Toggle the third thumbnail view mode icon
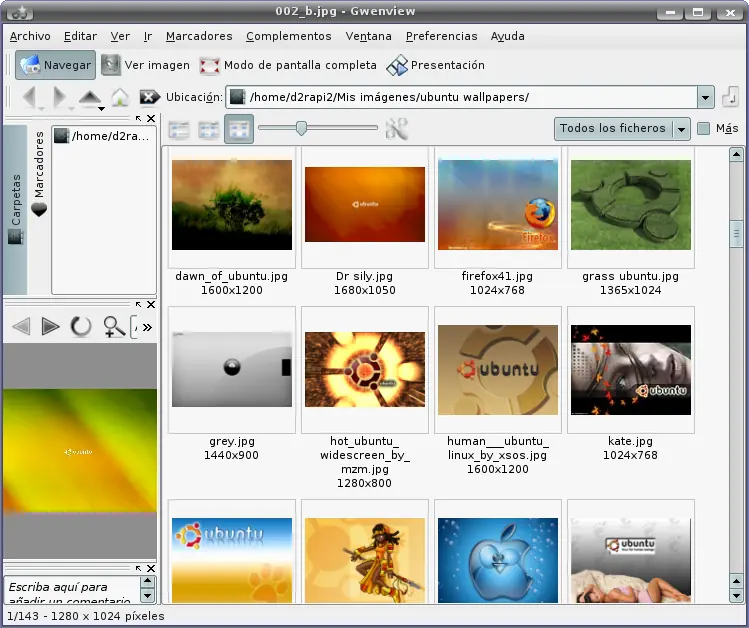 239,129
